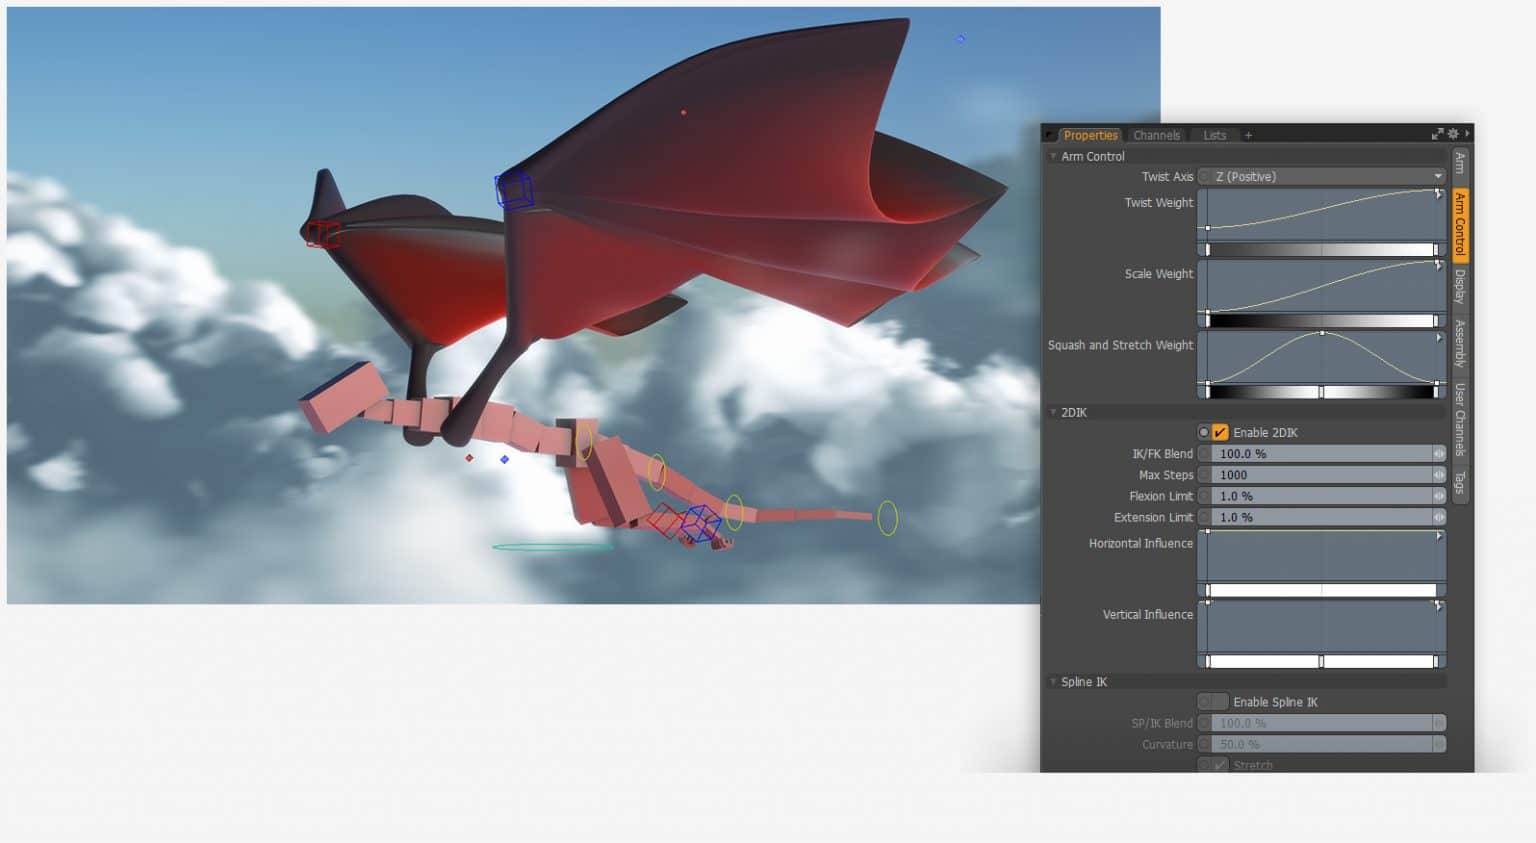Switch to the Channels tab

[1156, 135]
